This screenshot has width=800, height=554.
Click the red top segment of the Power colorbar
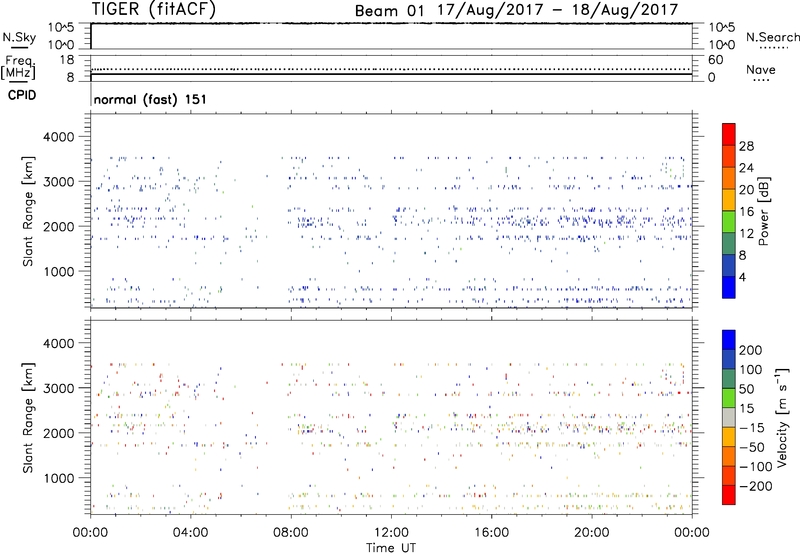[729, 134]
